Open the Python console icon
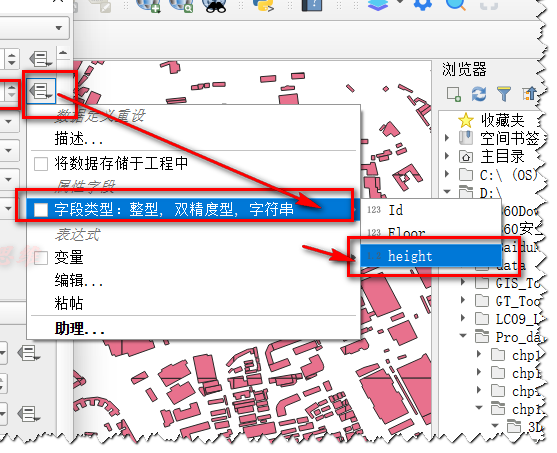Screen dimensions: 557x453 pyautogui.click(x=263, y=5)
